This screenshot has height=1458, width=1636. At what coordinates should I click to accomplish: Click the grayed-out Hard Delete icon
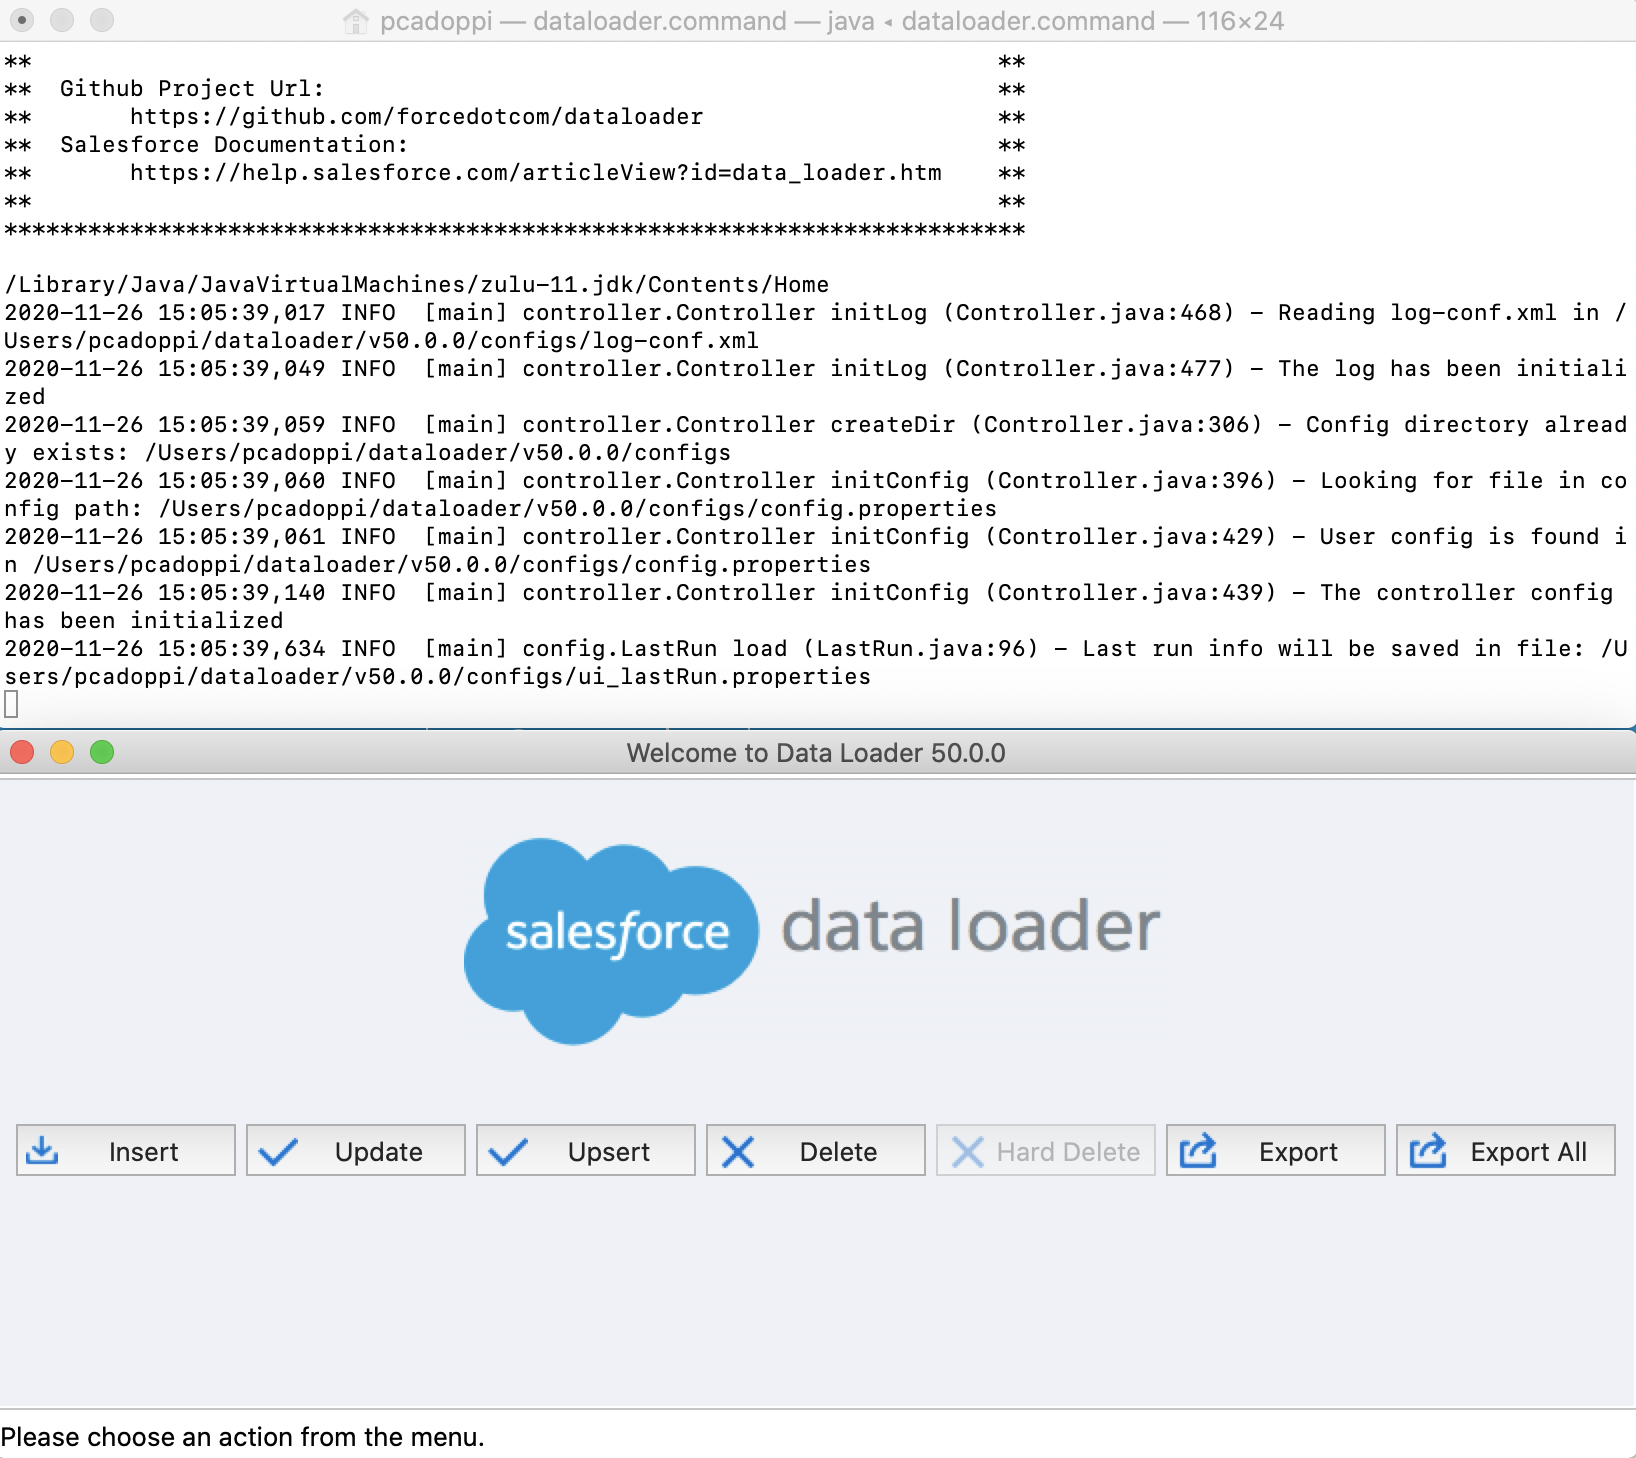[x=967, y=1152]
